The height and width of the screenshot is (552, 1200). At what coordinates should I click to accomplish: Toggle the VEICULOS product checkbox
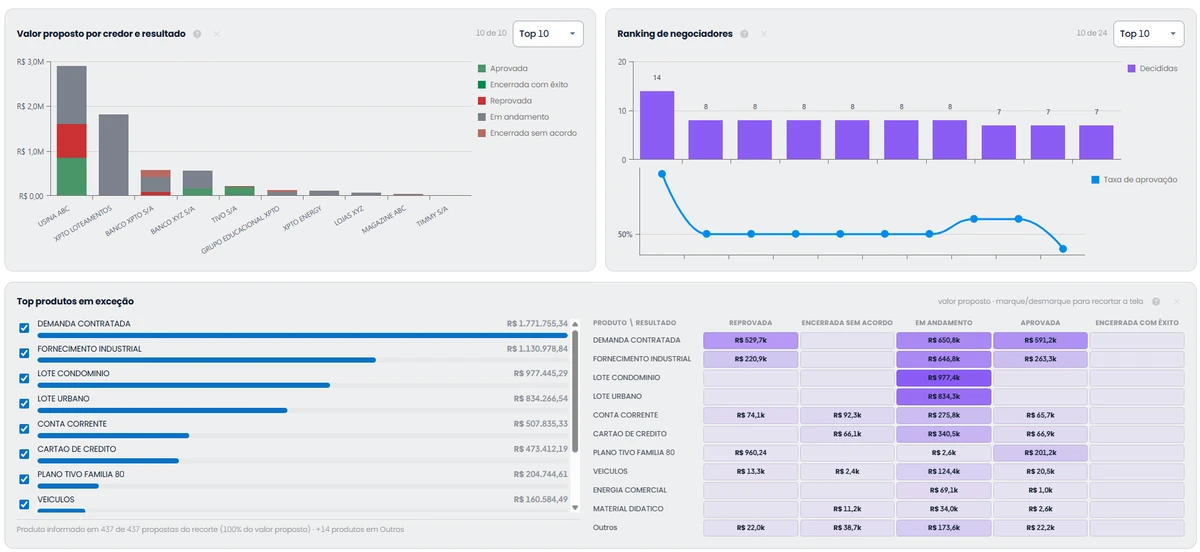pyautogui.click(x=24, y=503)
